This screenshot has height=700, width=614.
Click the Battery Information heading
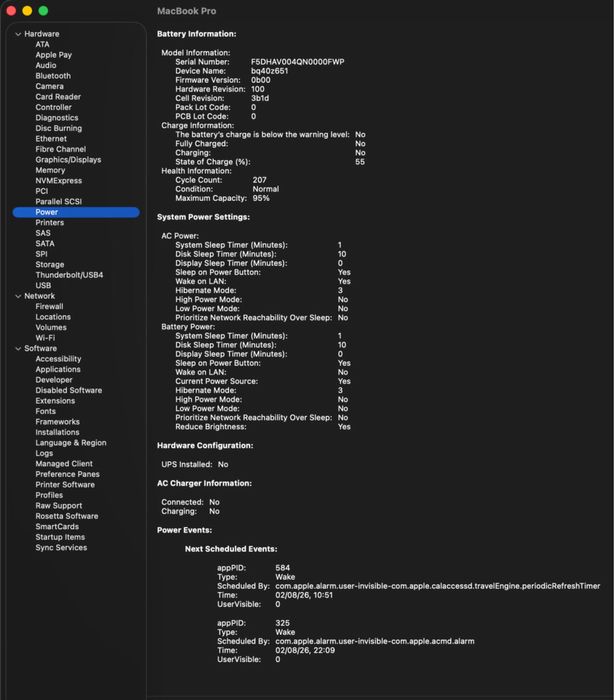(x=196, y=34)
